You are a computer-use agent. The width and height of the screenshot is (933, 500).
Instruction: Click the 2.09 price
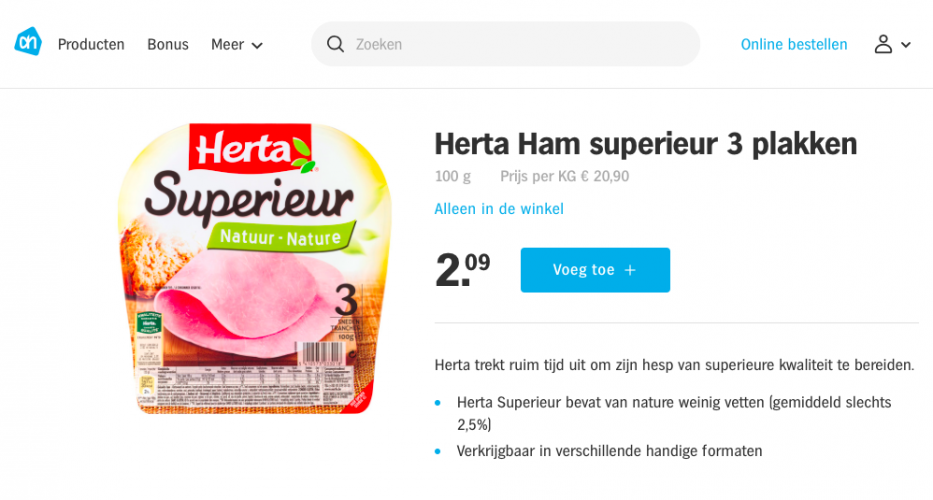[x=462, y=269]
